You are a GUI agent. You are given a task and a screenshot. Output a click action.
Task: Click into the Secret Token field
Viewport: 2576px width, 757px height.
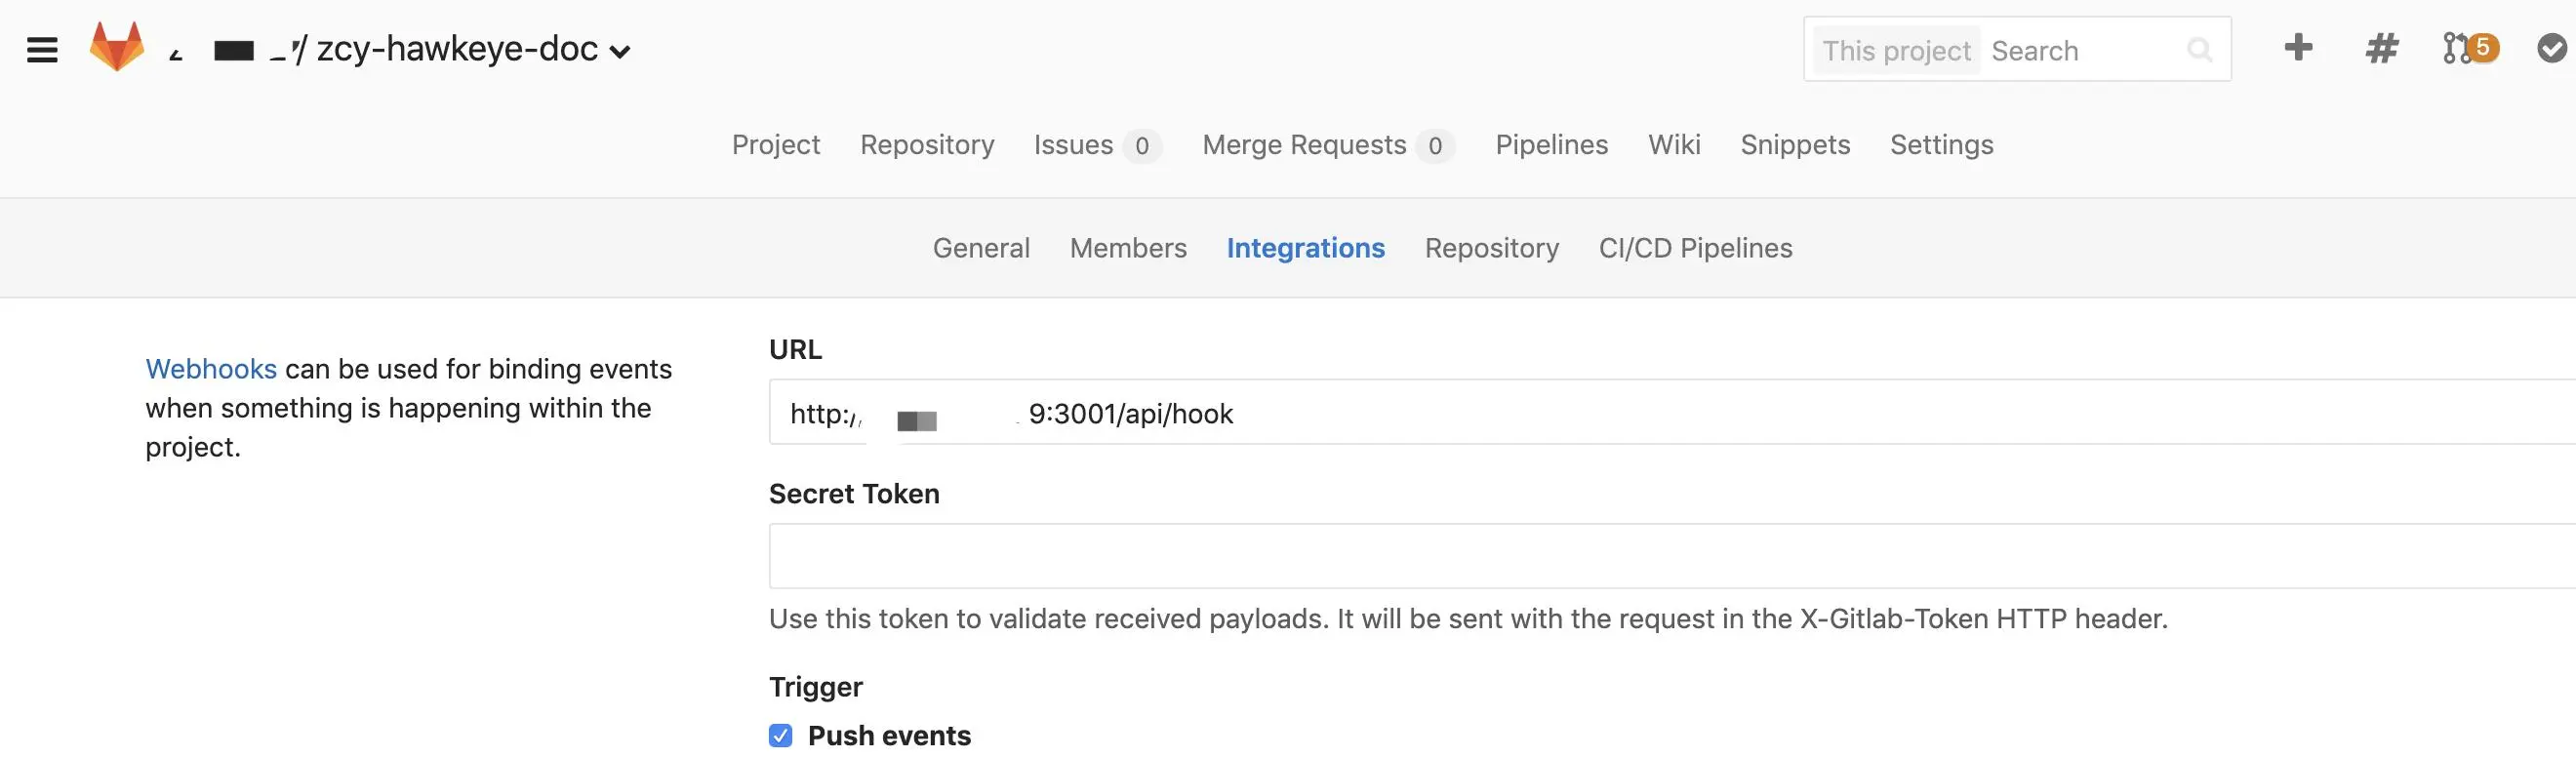(1672, 556)
